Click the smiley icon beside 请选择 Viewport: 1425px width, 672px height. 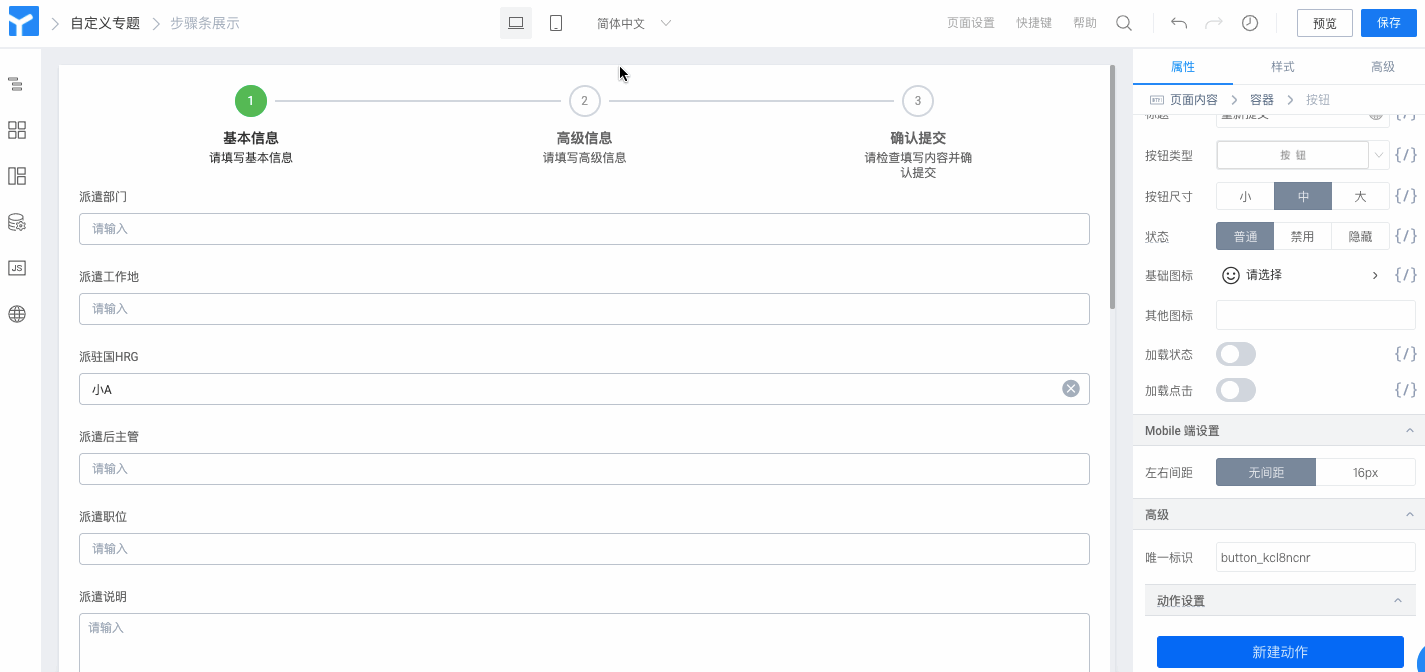(1231, 275)
